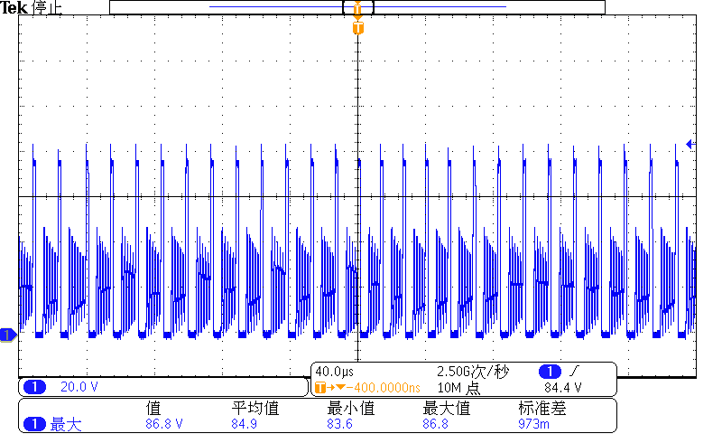
Task: Click the channel 1 ground reference marker
Action: point(8,335)
